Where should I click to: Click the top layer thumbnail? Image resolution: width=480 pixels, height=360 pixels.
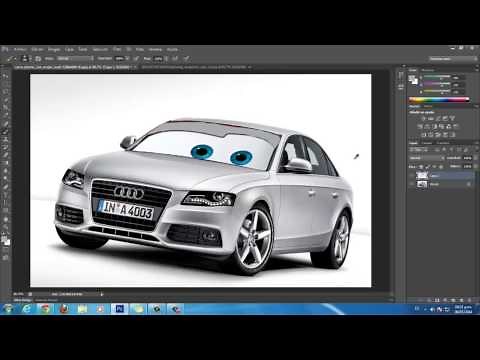coord(422,175)
